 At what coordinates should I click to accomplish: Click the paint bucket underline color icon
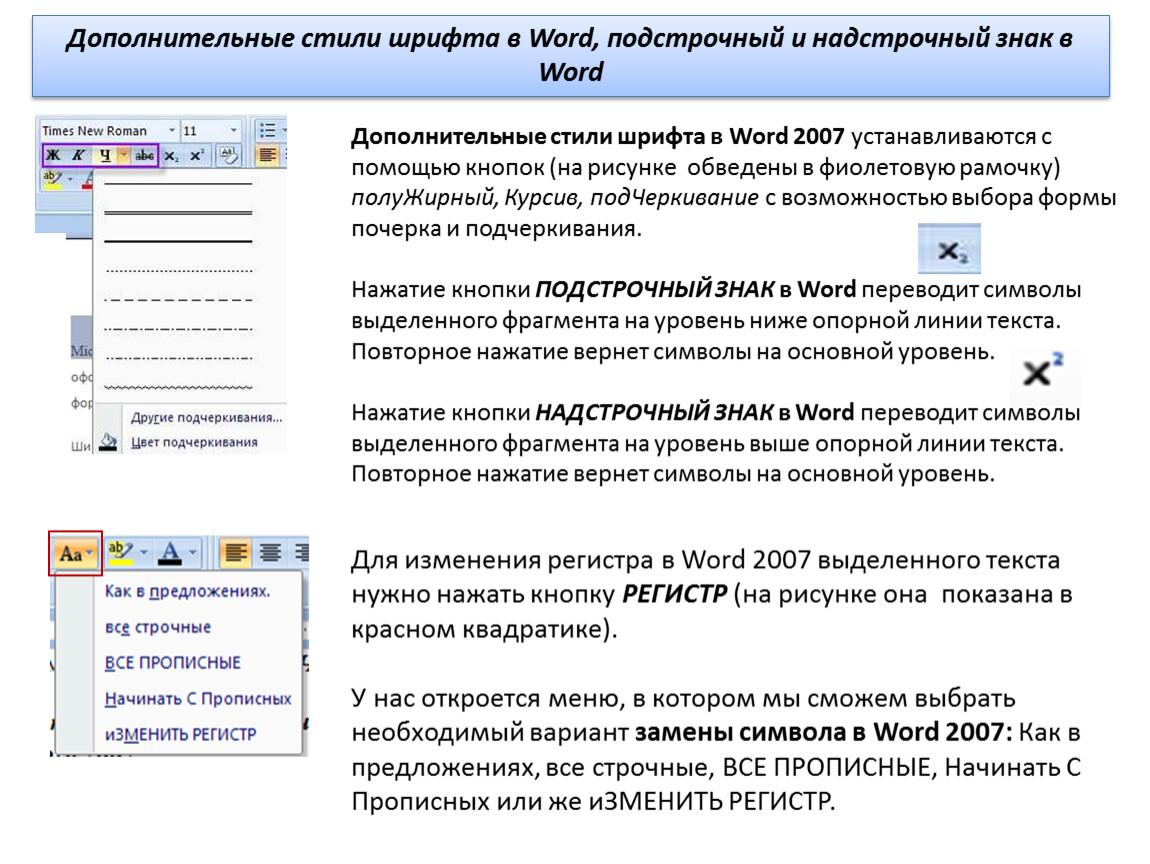[x=109, y=442]
